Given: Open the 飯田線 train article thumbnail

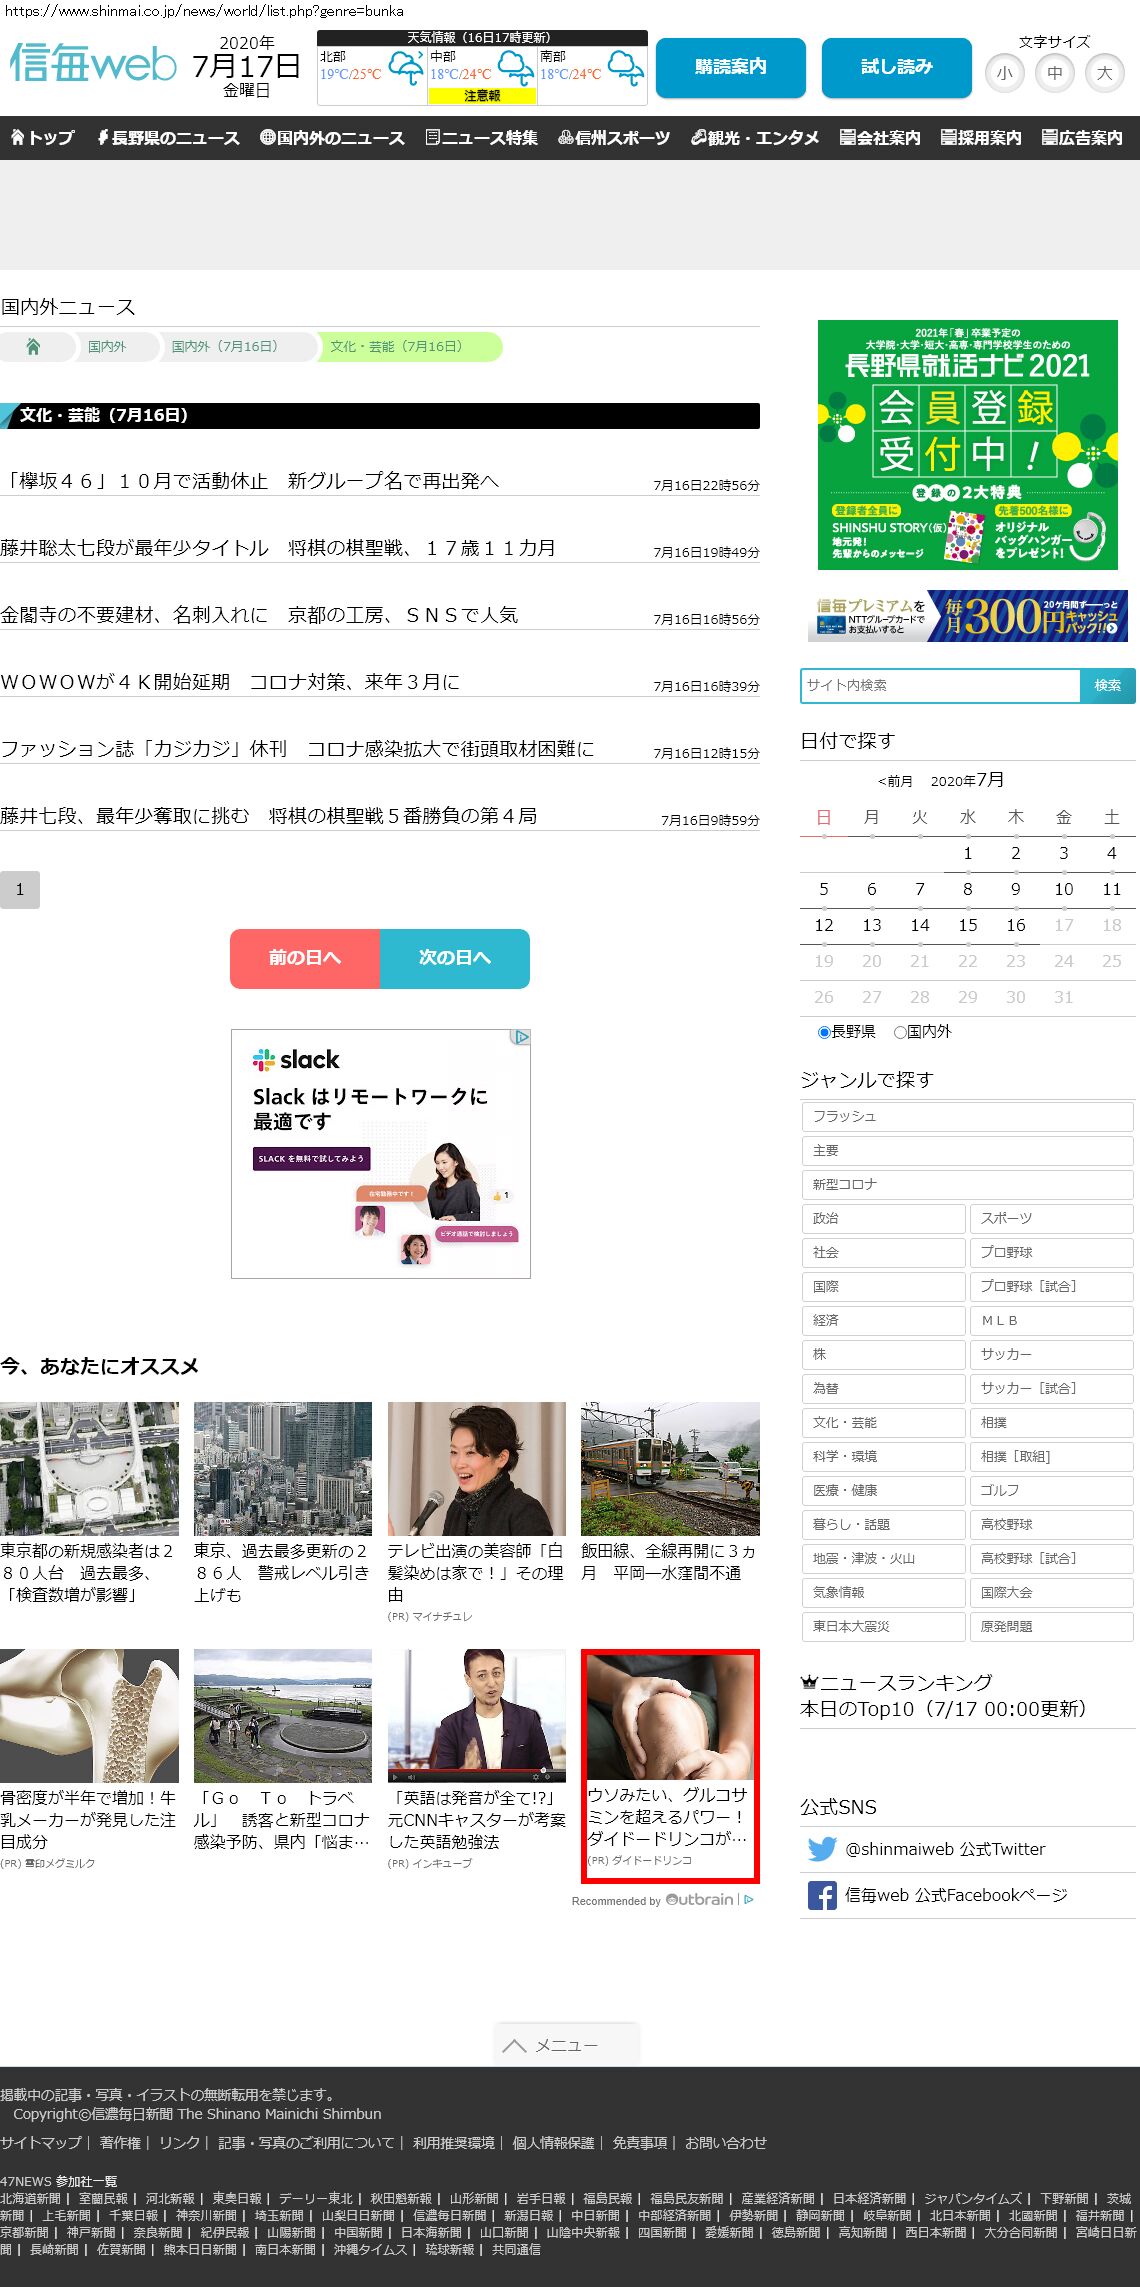Looking at the screenshot, I should (x=670, y=1468).
